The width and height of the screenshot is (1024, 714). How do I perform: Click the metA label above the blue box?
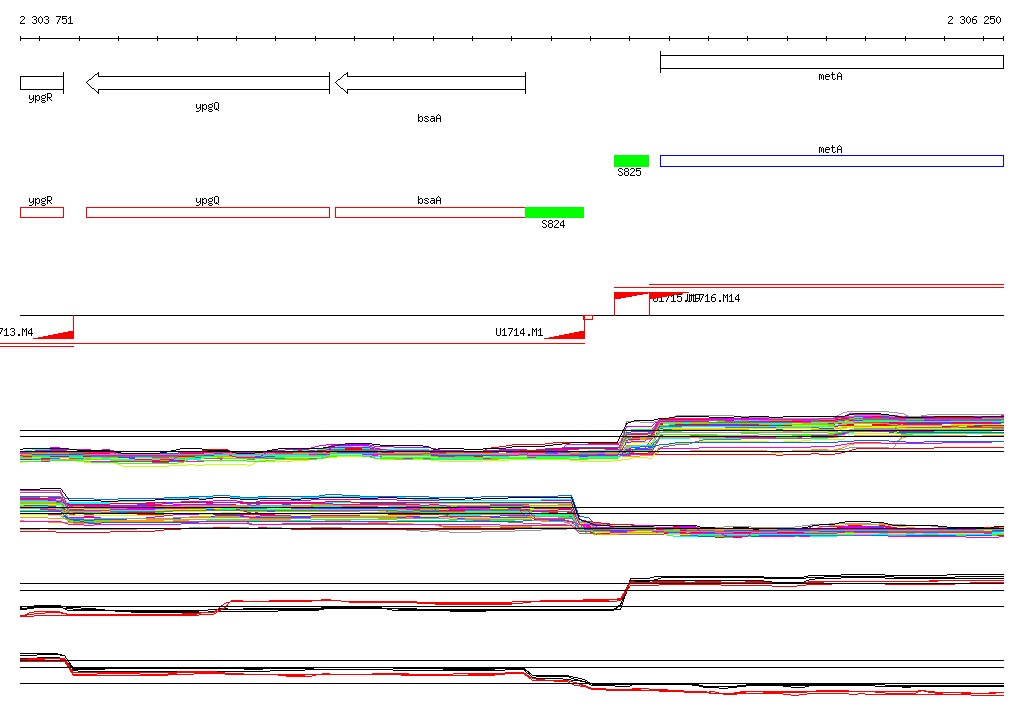pyautogui.click(x=830, y=150)
